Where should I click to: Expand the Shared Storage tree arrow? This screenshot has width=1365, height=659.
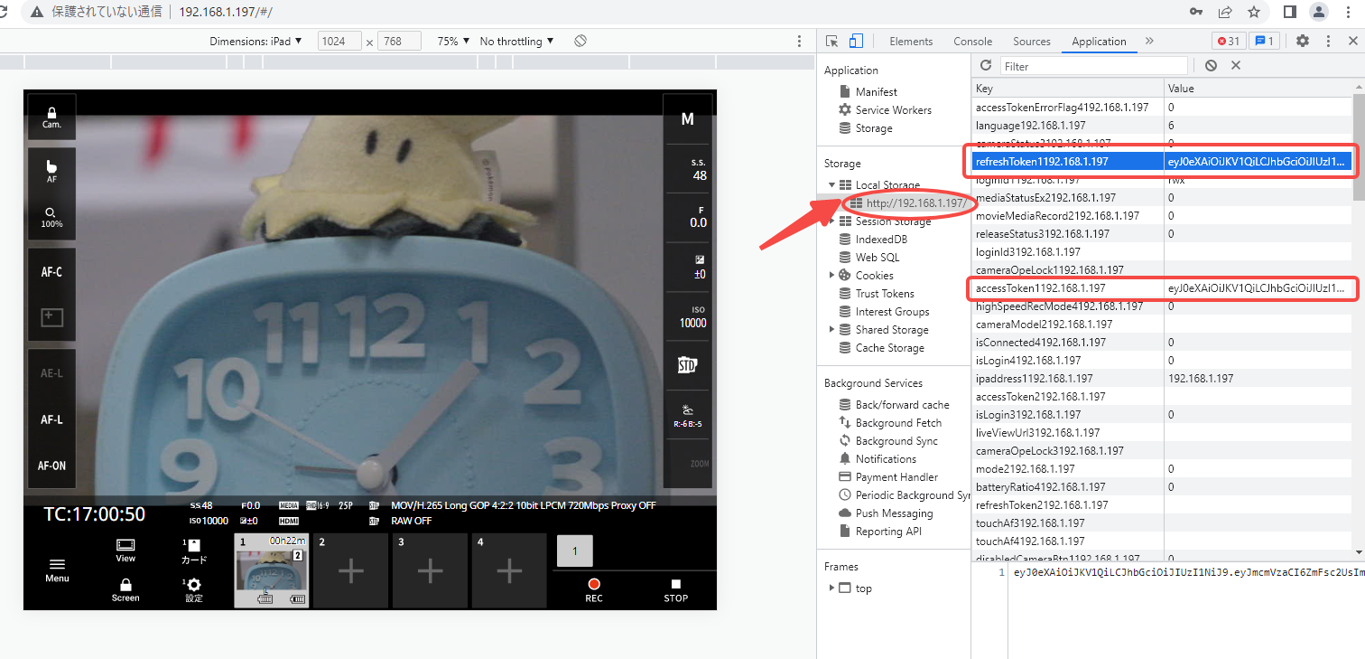coord(832,330)
